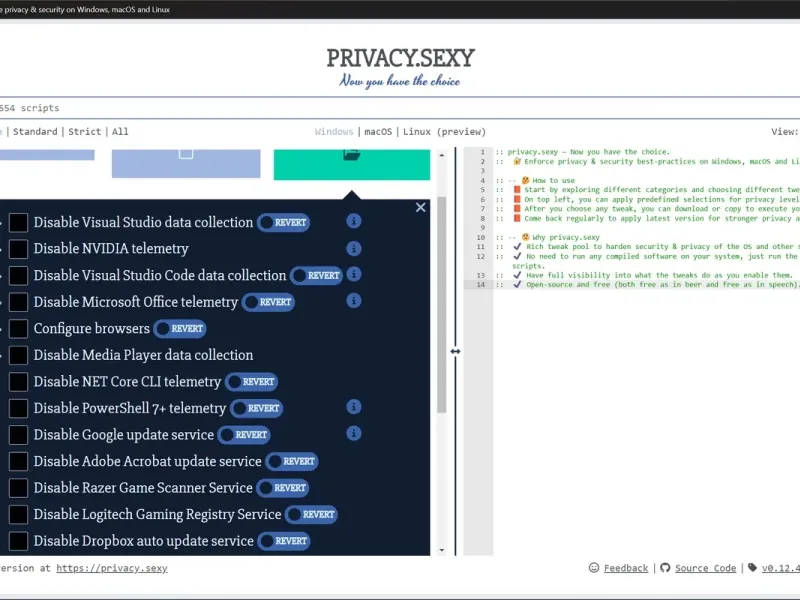Click the green folder category card

pyautogui.click(x=352, y=164)
